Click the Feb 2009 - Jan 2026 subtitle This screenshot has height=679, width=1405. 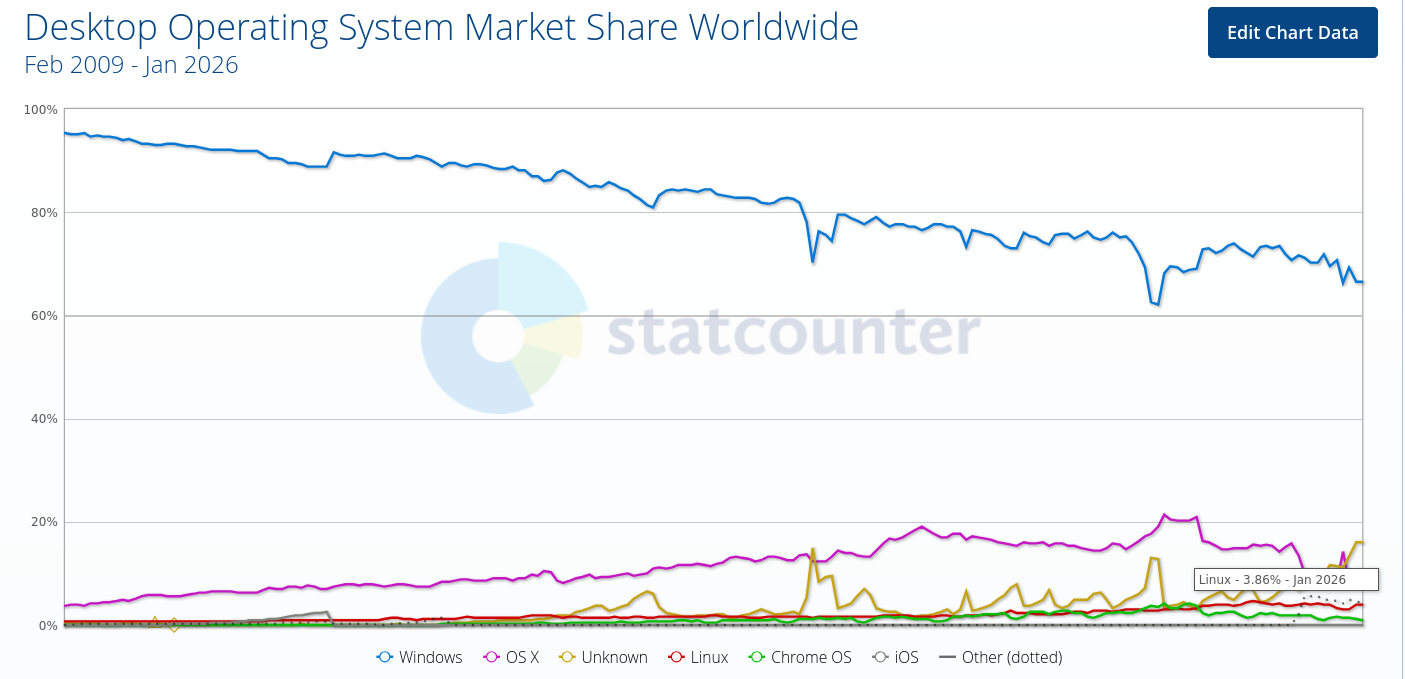(130, 64)
